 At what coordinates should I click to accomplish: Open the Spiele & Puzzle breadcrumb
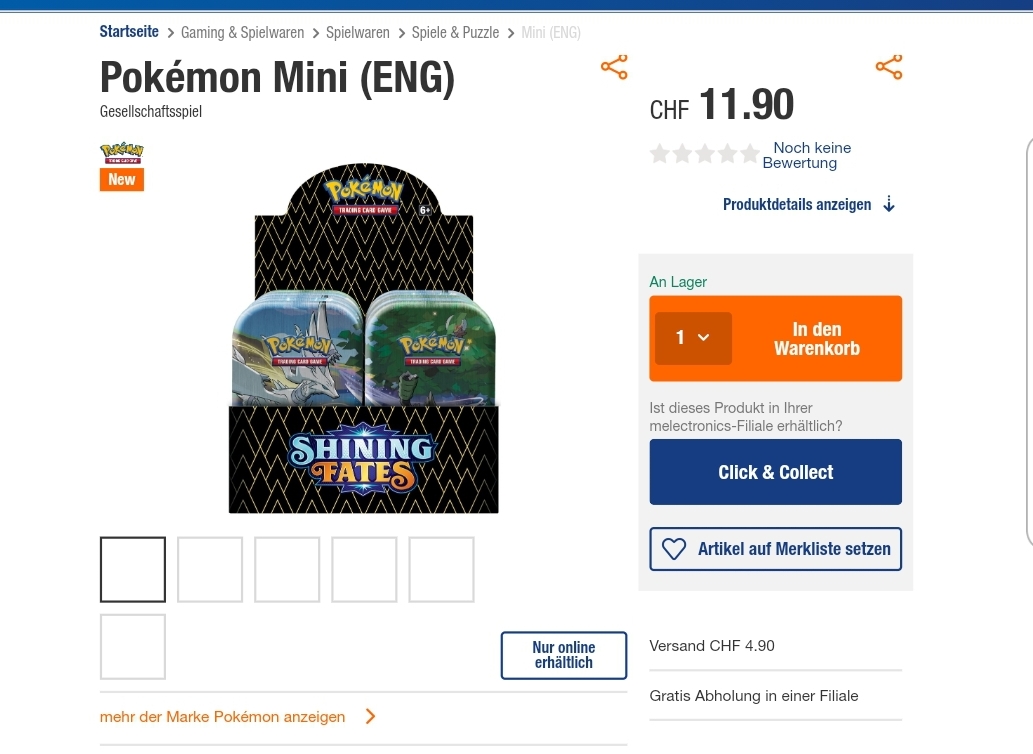pyautogui.click(x=455, y=33)
